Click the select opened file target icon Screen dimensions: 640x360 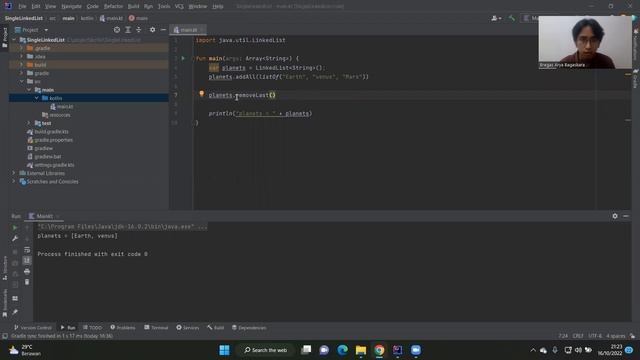pos(117,30)
